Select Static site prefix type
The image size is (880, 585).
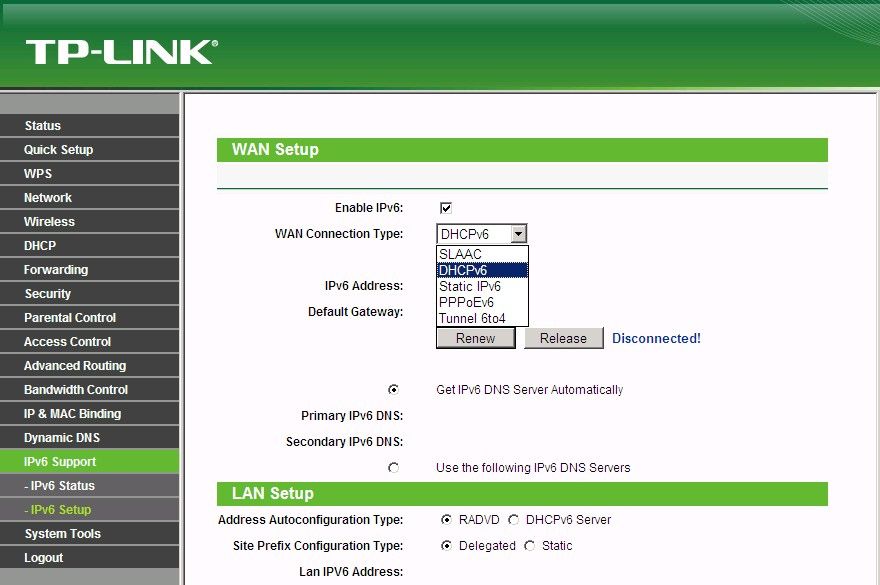[x=529, y=546]
